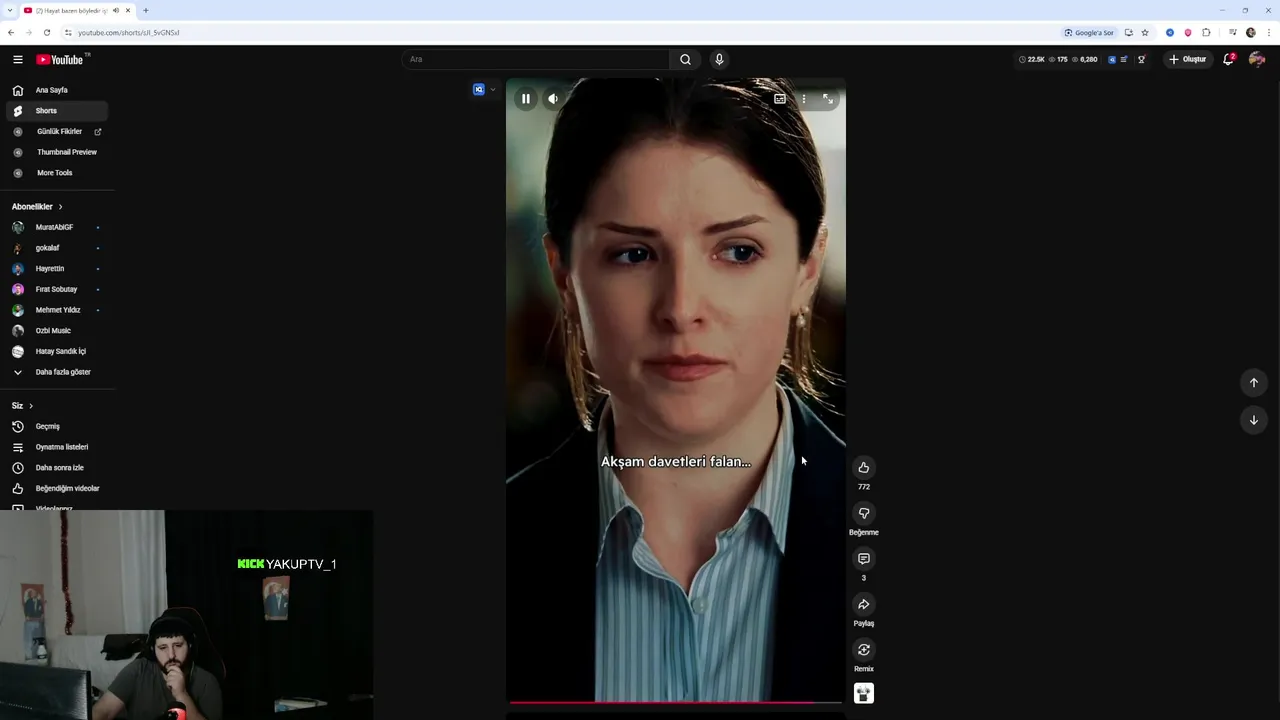This screenshot has width=1280, height=720.
Task: Open the dropdown arrow beside the blue player extension icon
Action: (x=492, y=90)
